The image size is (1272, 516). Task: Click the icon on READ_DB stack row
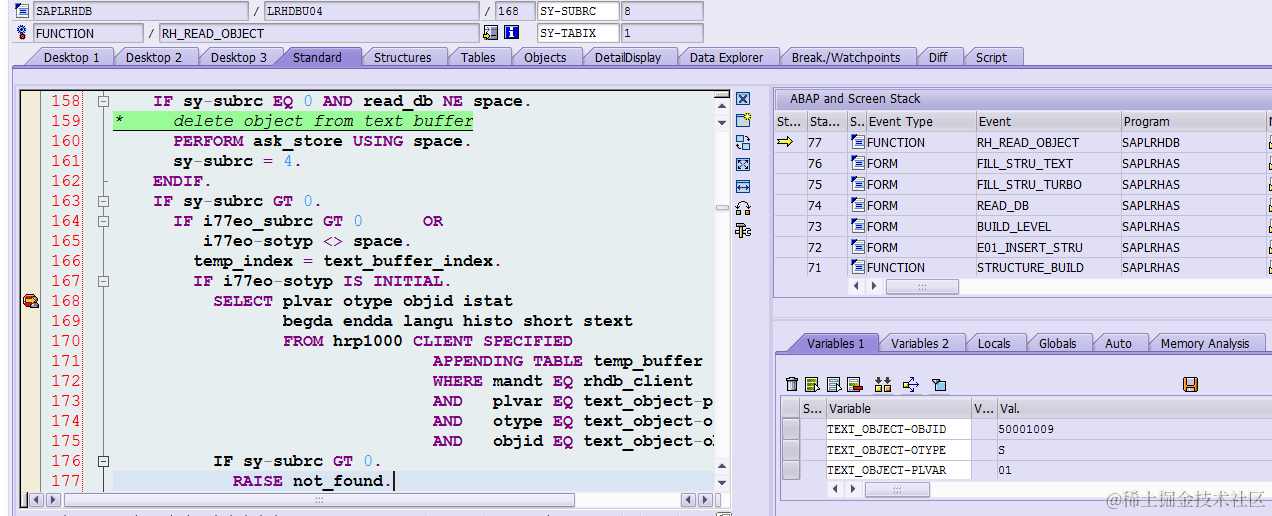tap(858, 205)
